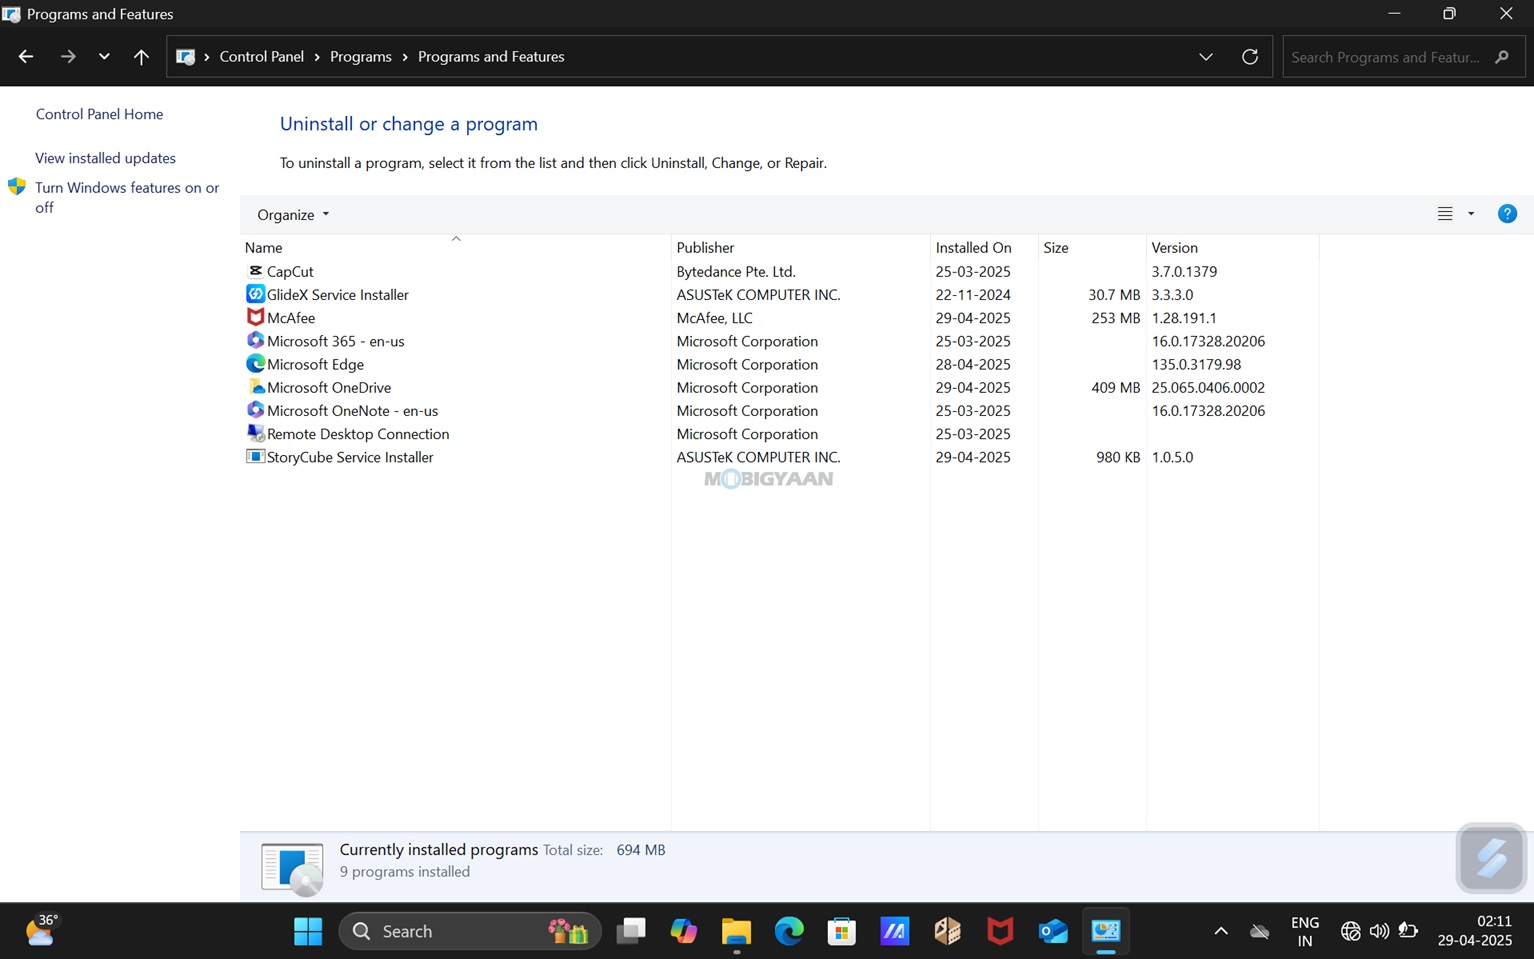Select Microsoft 365 - en-us entry
Viewport: 1534px width, 959px height.
(336, 341)
